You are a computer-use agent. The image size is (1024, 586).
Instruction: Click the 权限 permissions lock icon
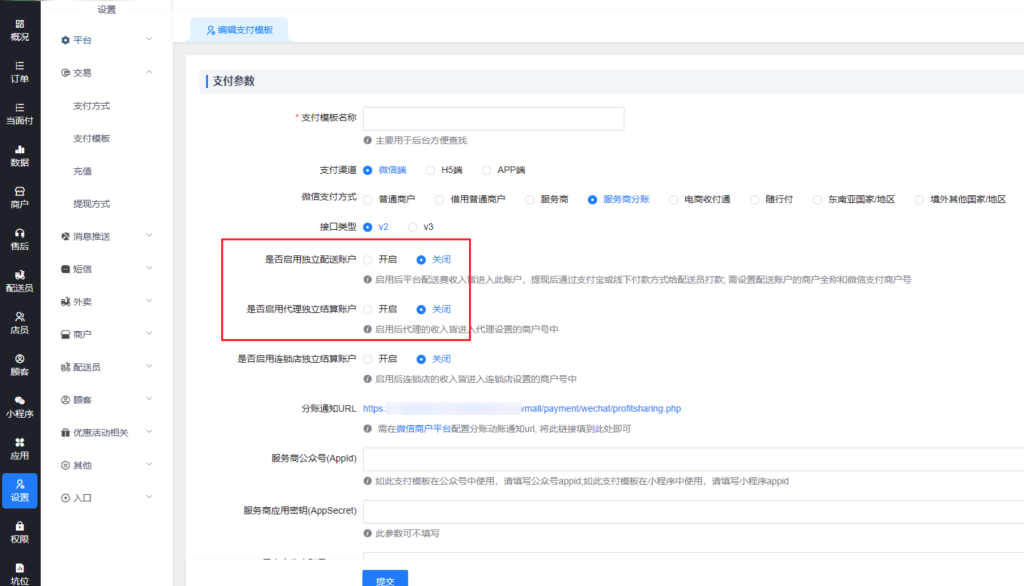click(x=19, y=526)
